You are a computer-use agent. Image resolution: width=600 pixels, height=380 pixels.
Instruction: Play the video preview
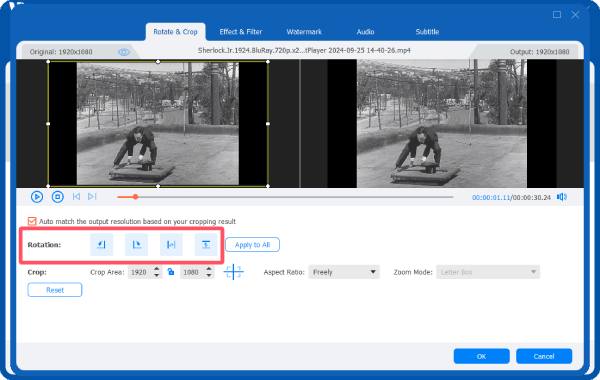pyautogui.click(x=37, y=197)
